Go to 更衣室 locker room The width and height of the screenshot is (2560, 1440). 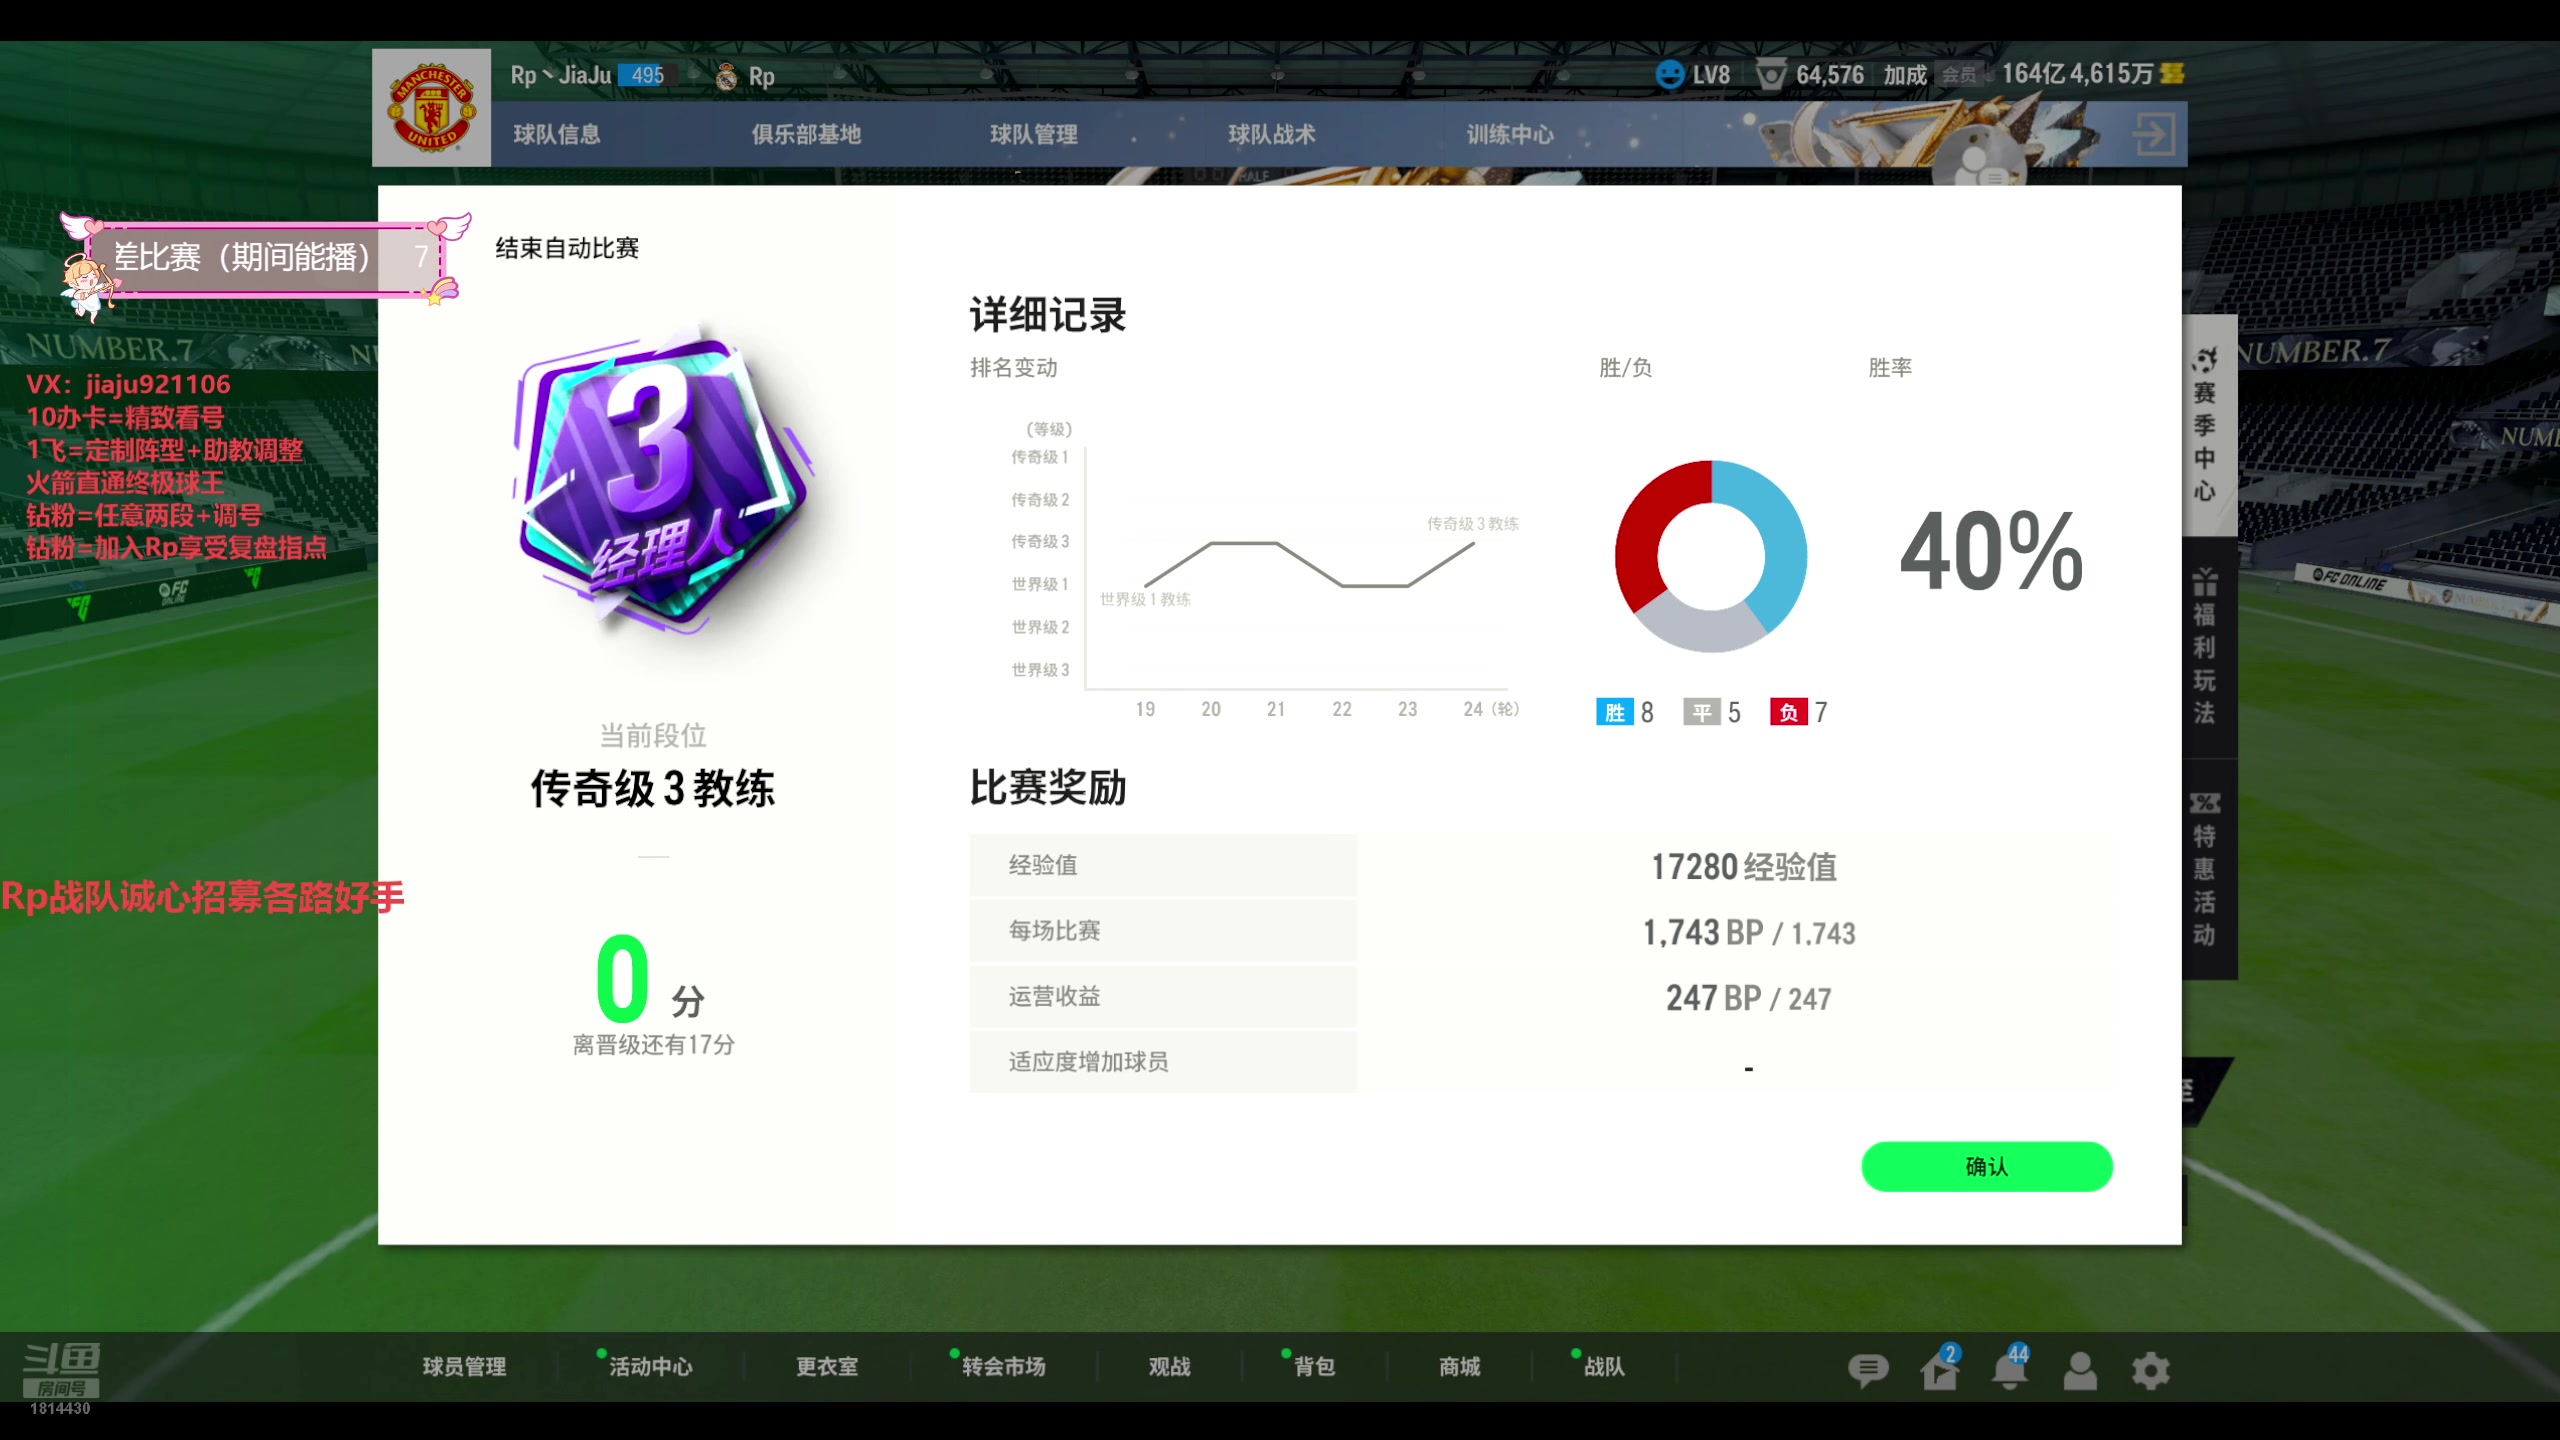[x=827, y=1366]
